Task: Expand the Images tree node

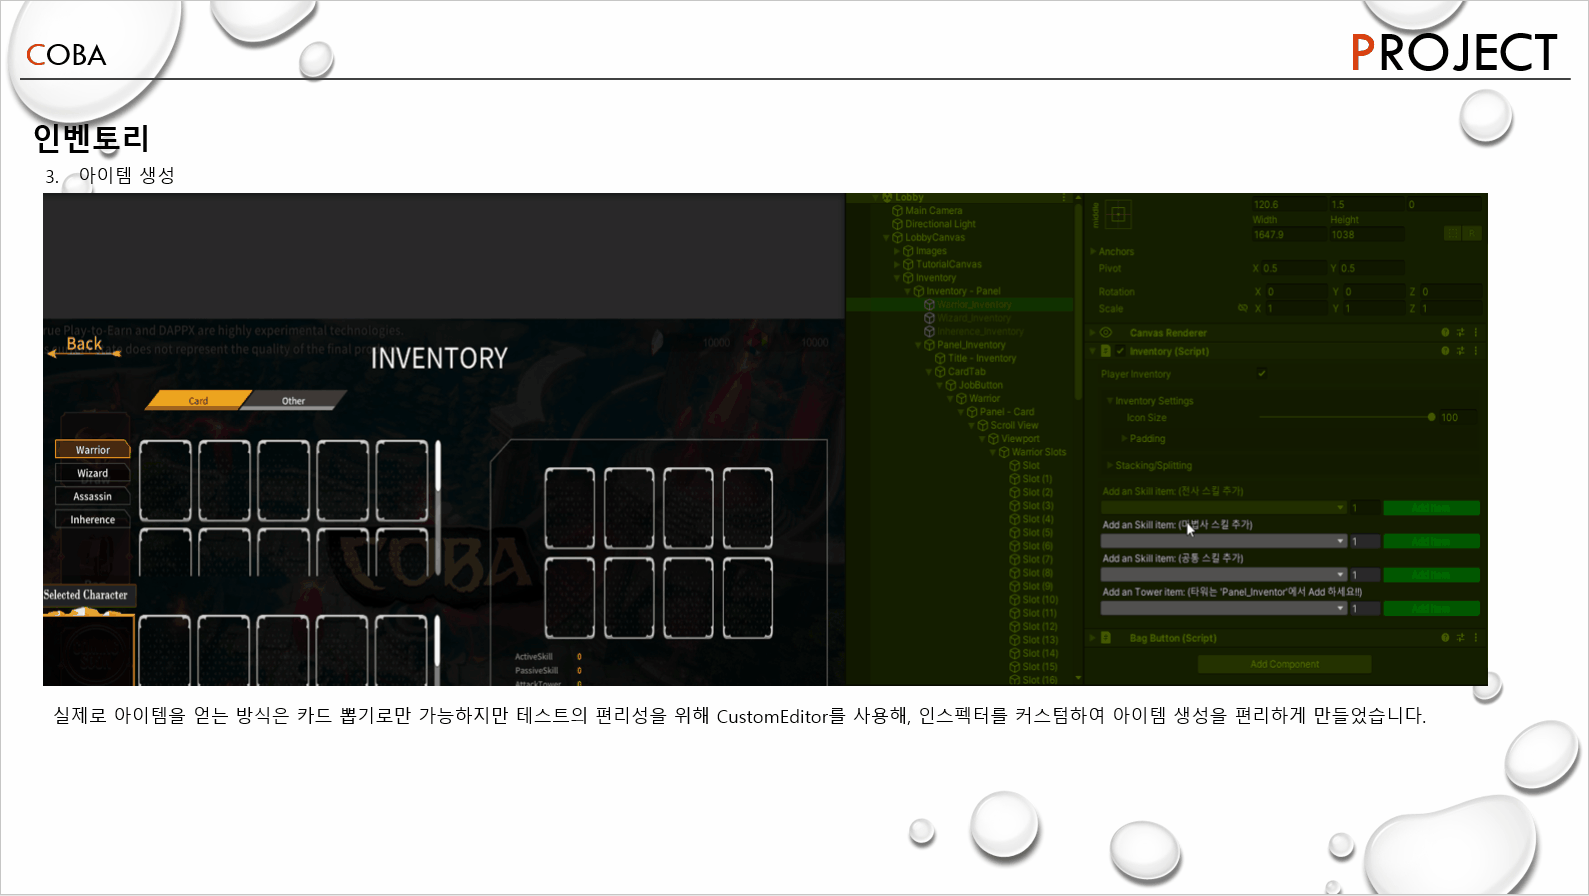Action: click(897, 251)
